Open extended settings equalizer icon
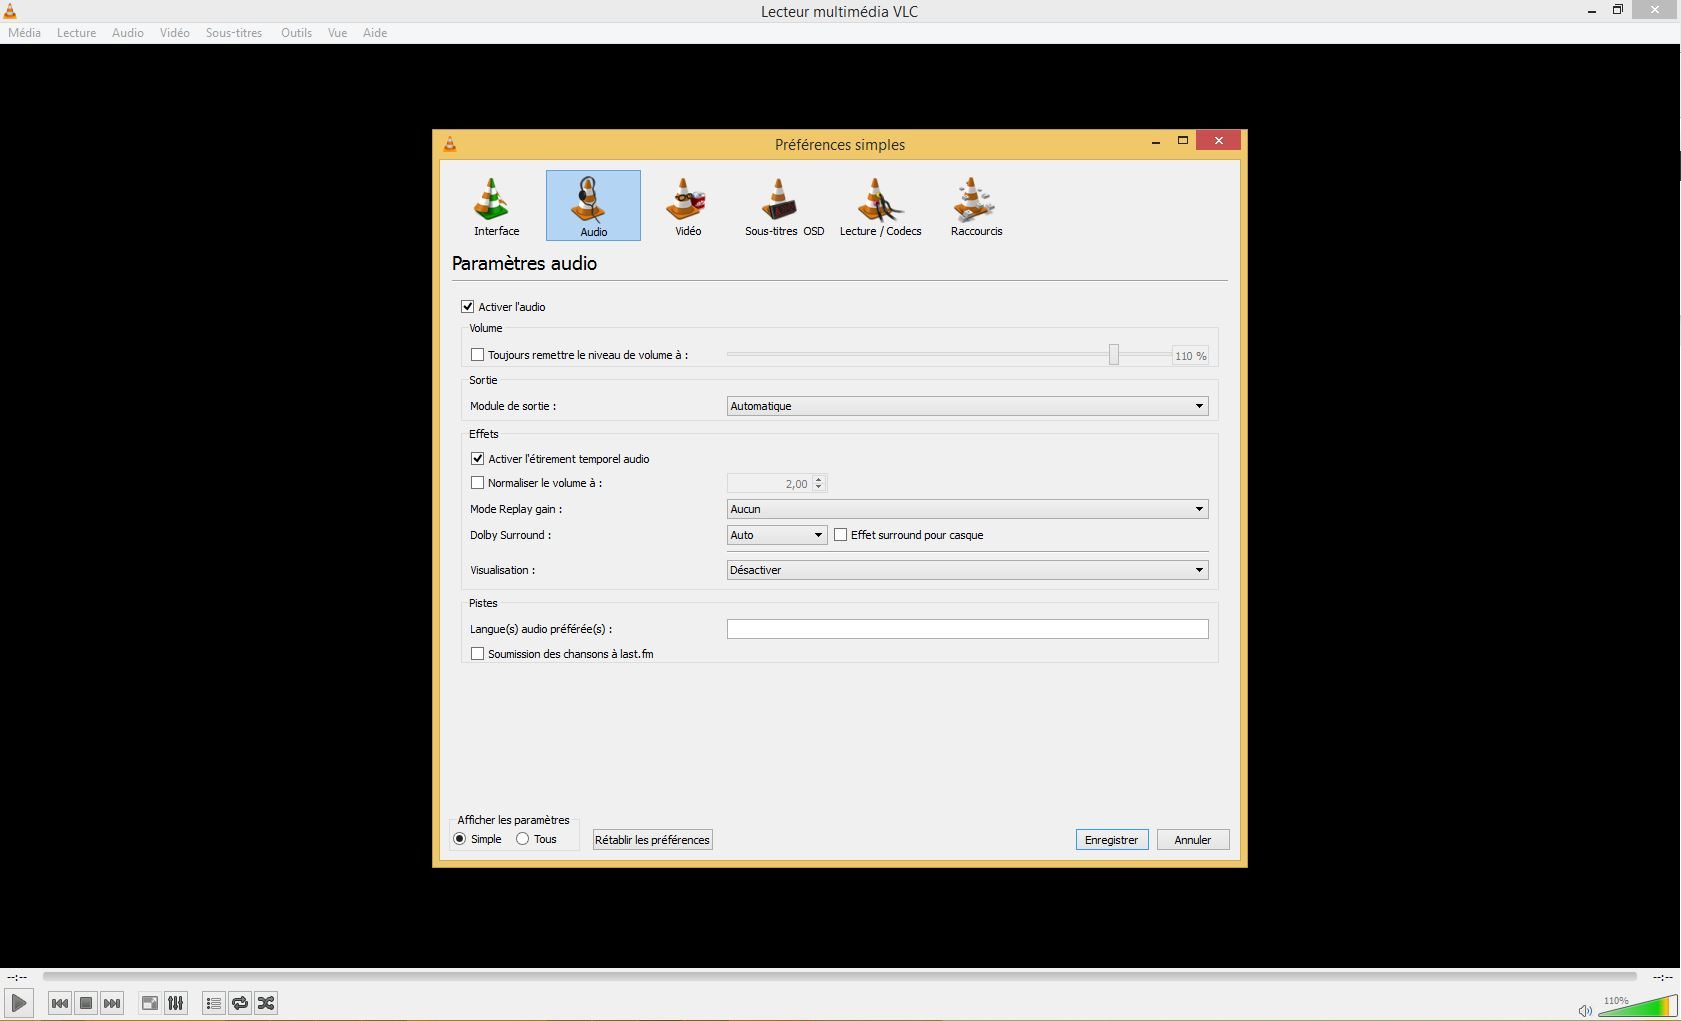 tap(175, 1003)
